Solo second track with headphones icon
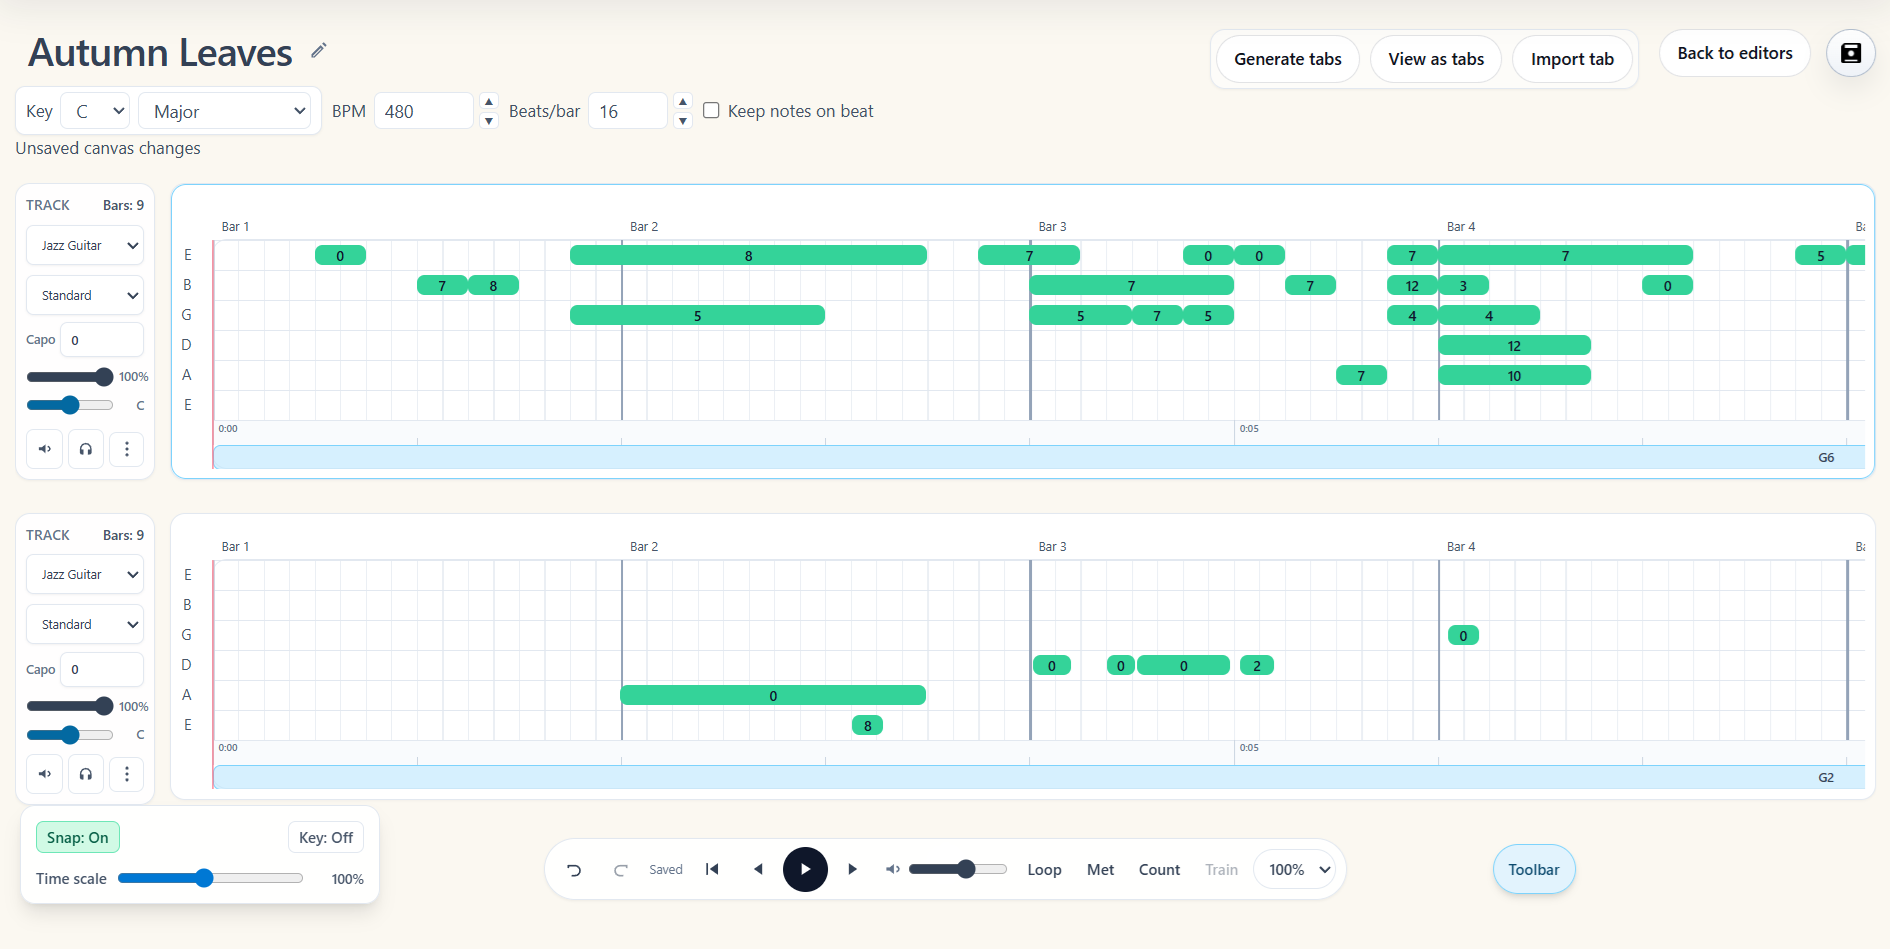The width and height of the screenshot is (1897, 949). click(86, 774)
